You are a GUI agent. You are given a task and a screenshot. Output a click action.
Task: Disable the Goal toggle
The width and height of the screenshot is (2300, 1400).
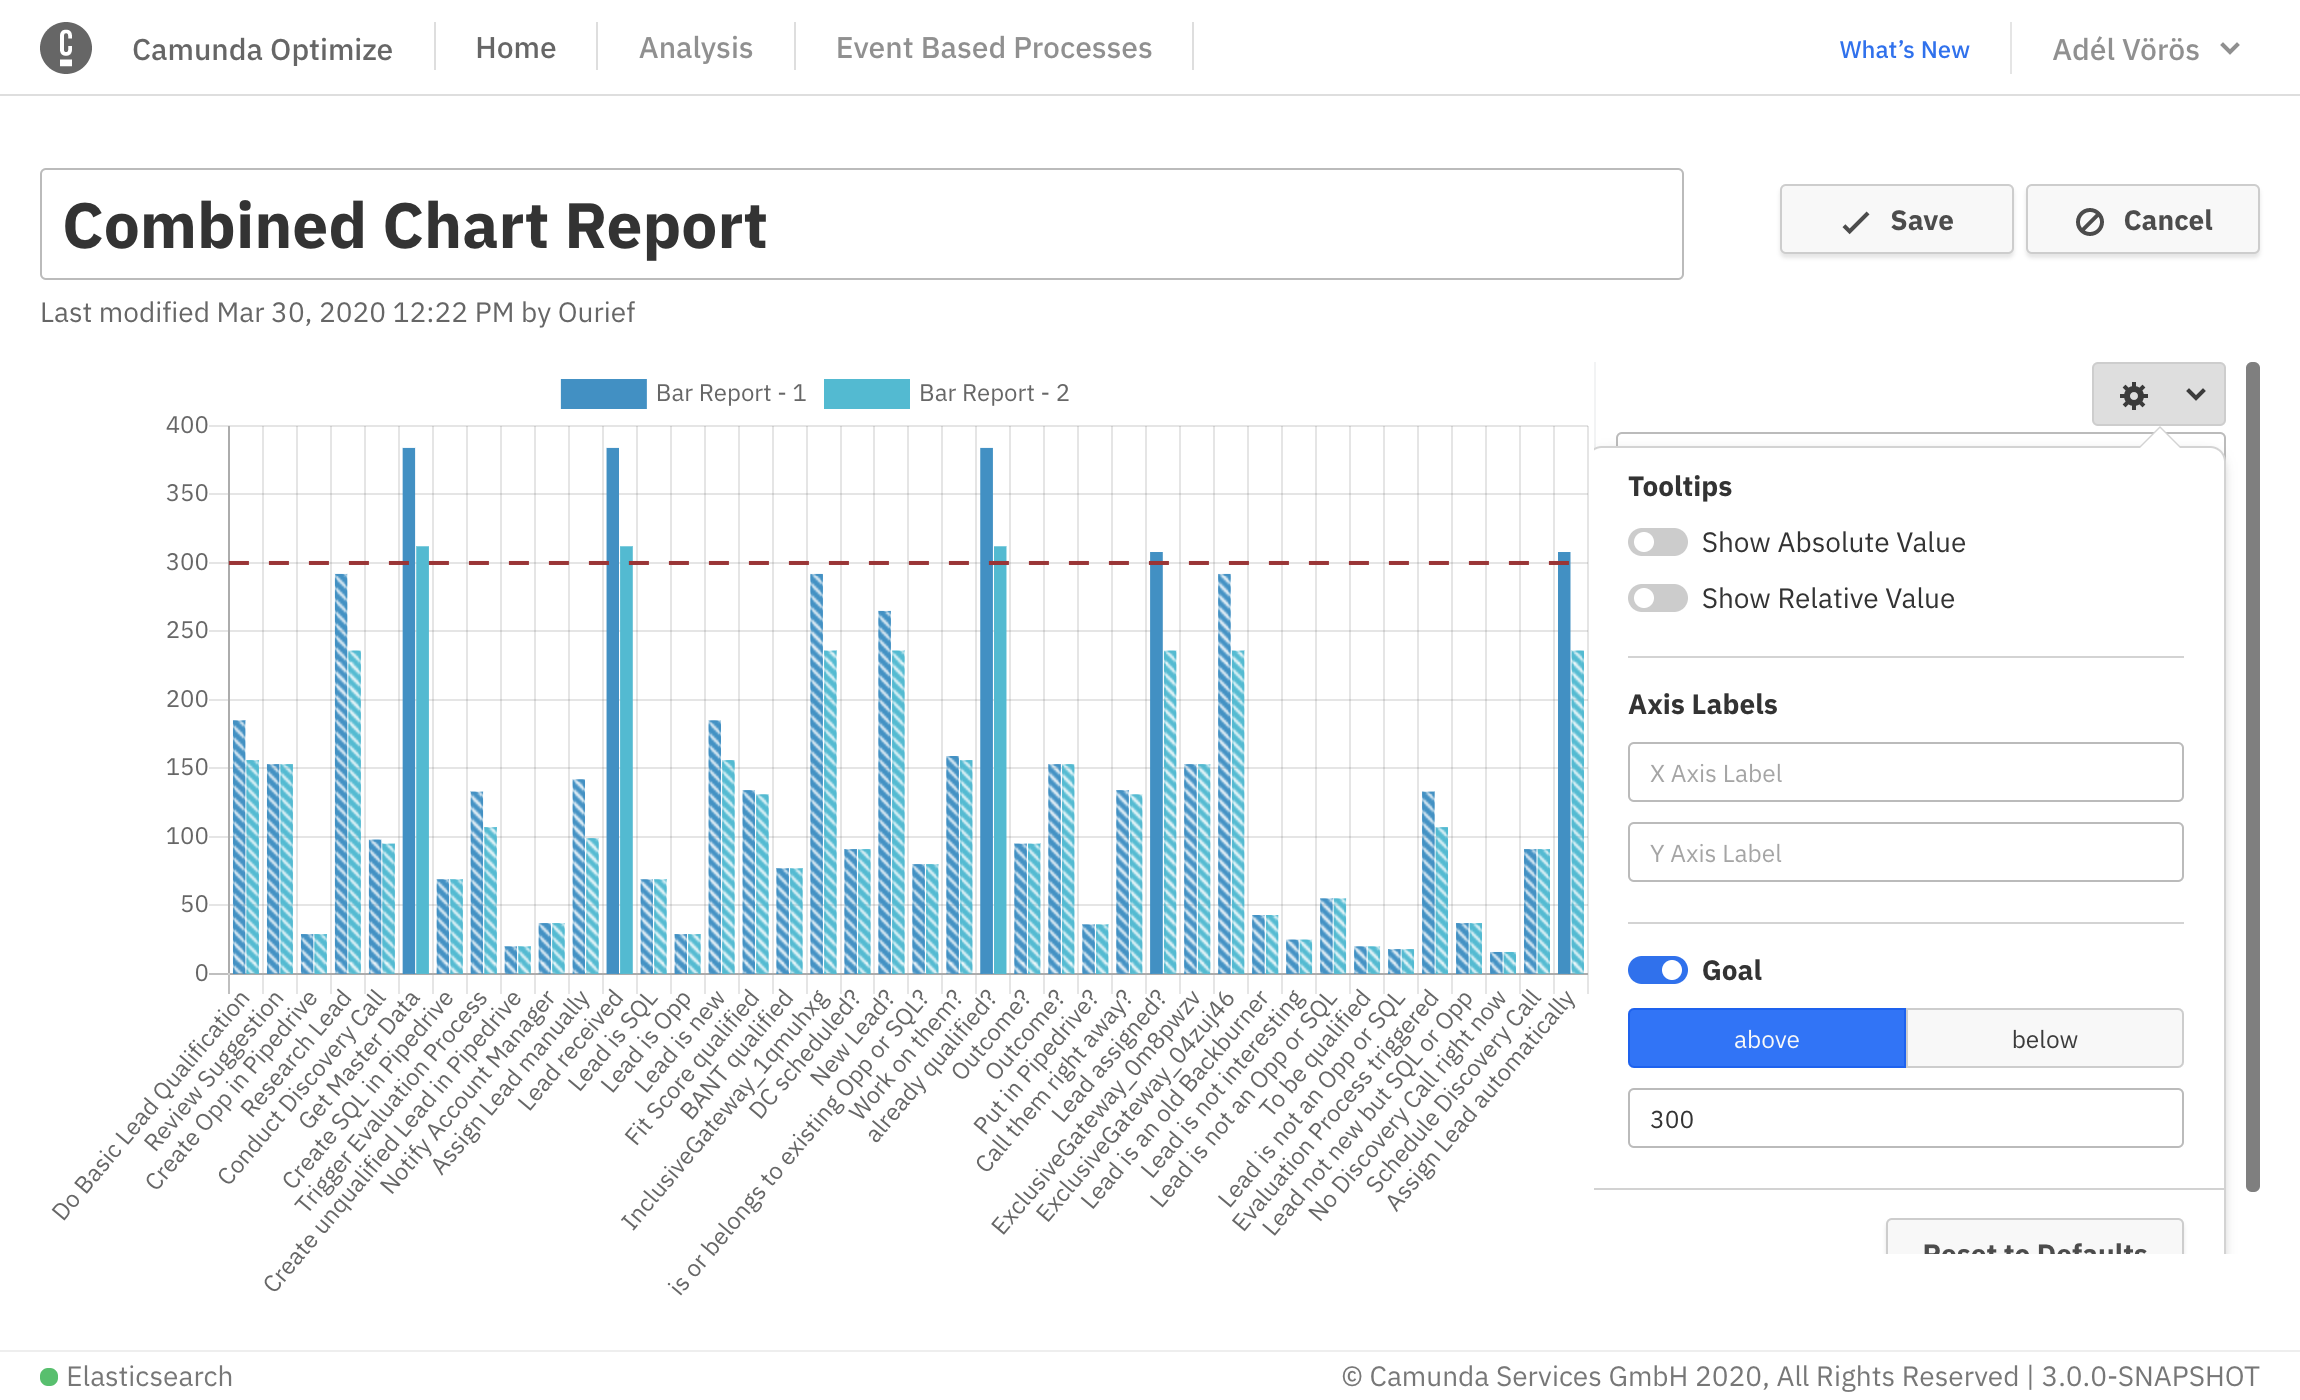1657,970
